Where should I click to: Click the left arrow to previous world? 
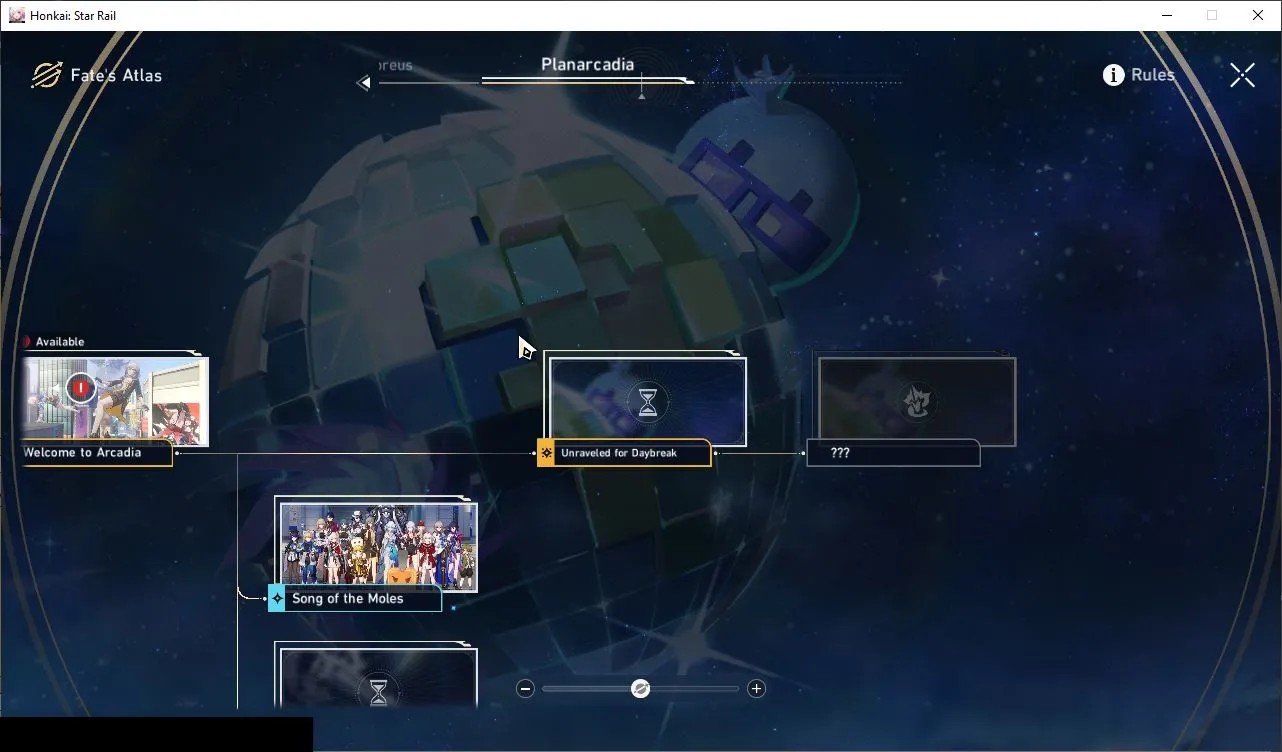coord(363,83)
